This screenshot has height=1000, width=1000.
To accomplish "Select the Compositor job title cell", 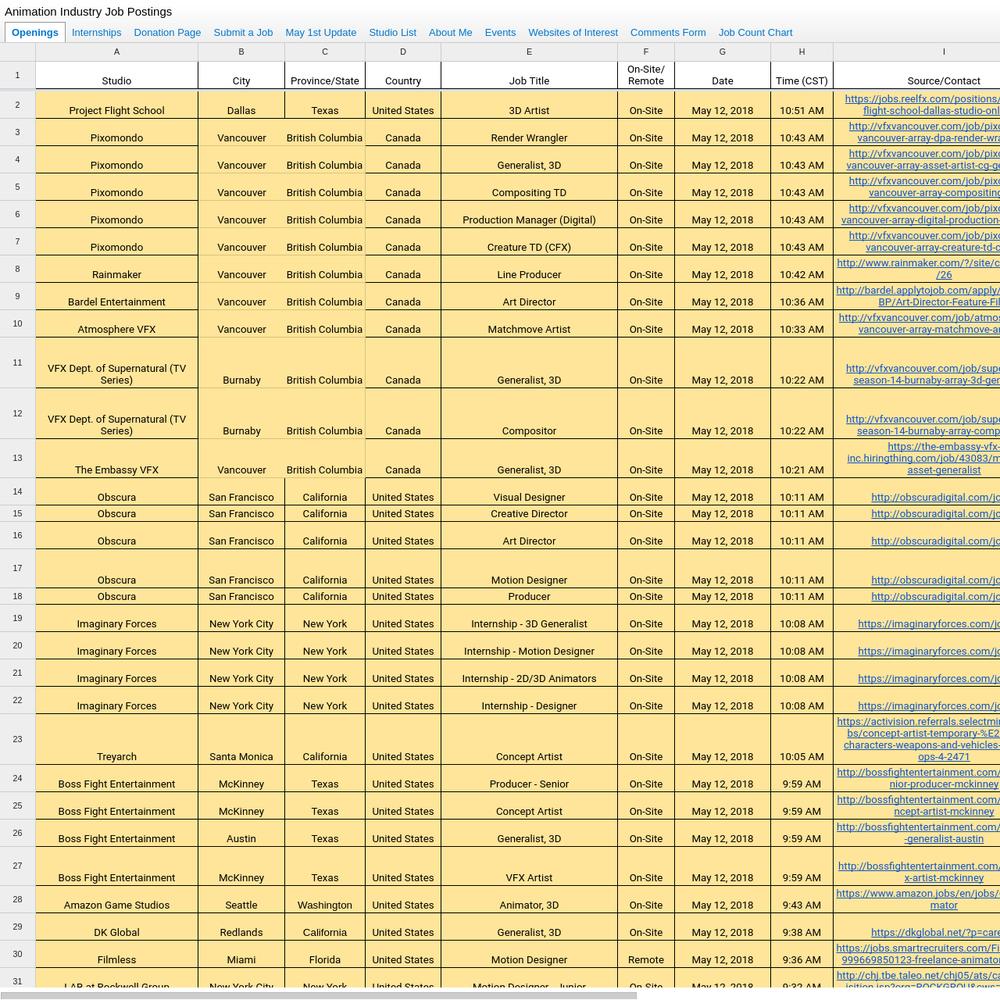I will tap(529, 413).
